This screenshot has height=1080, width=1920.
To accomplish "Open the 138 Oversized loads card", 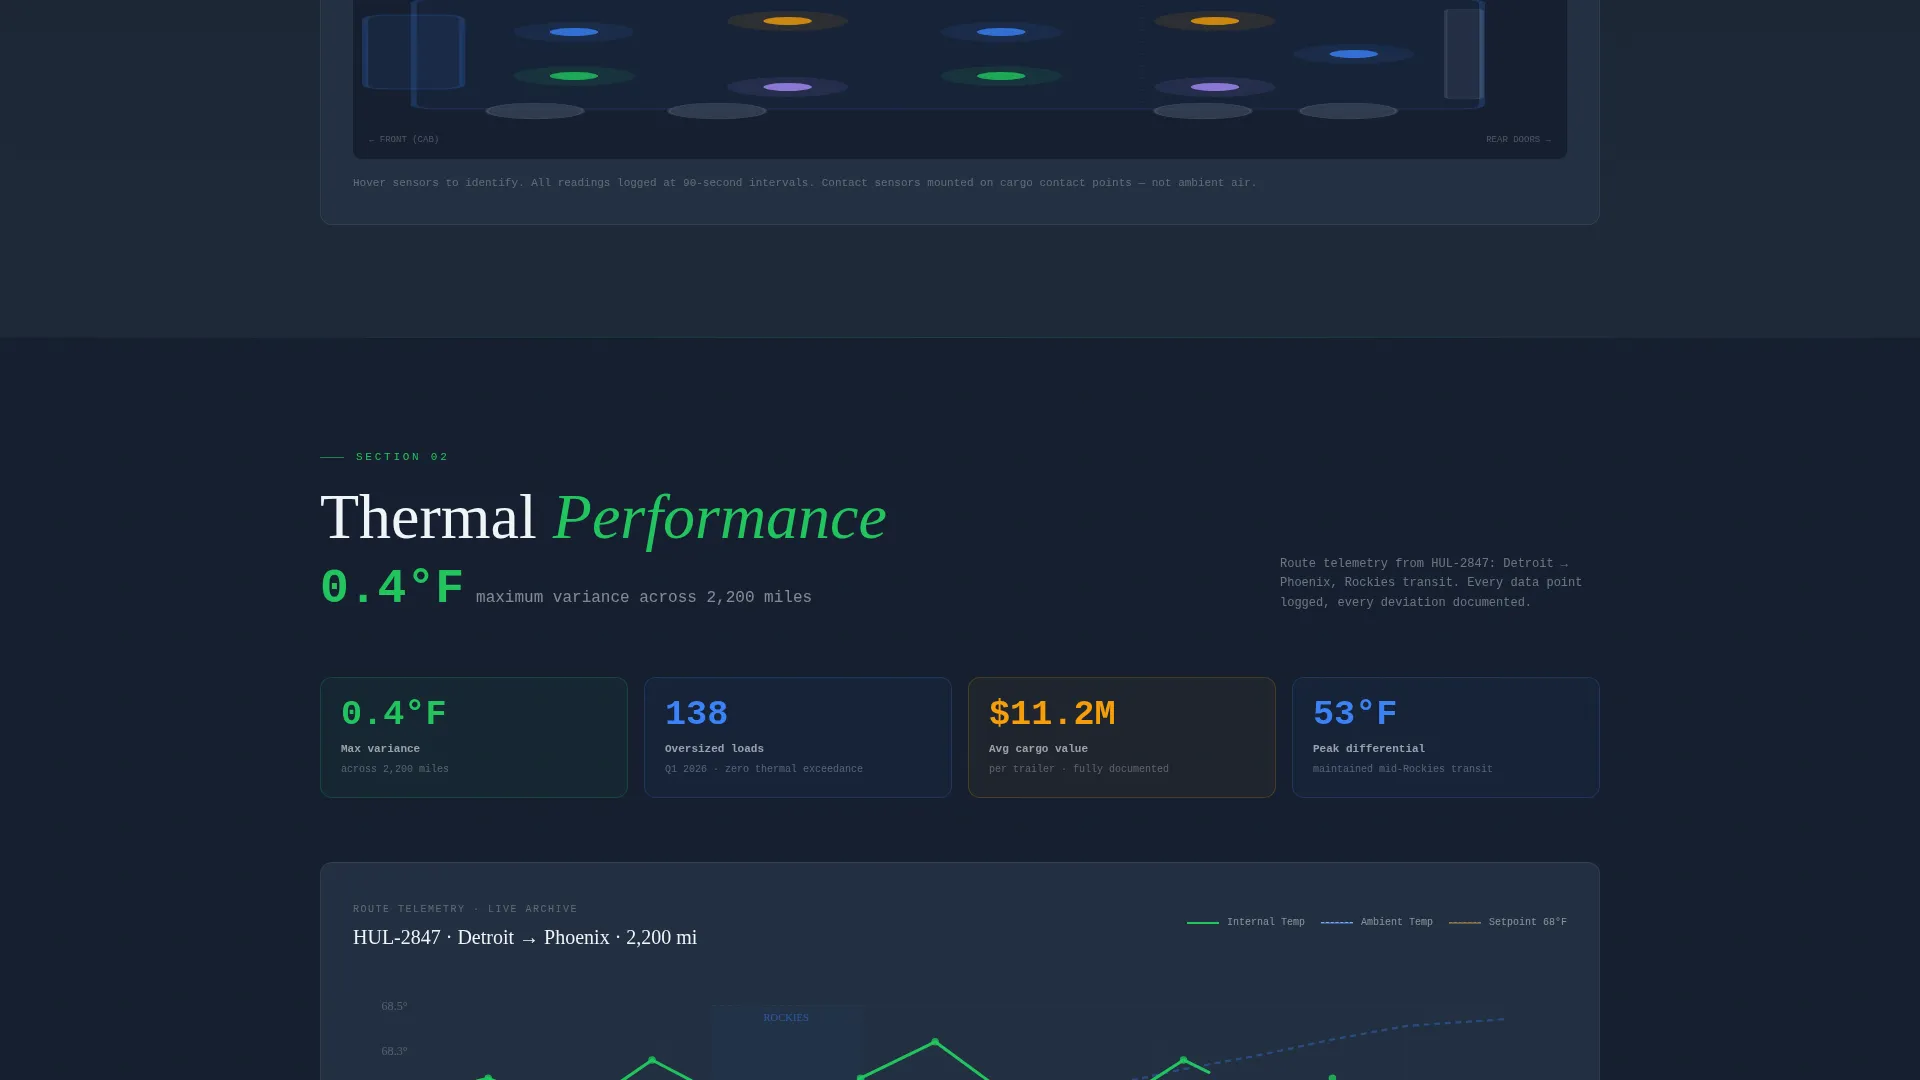I will tap(798, 738).
